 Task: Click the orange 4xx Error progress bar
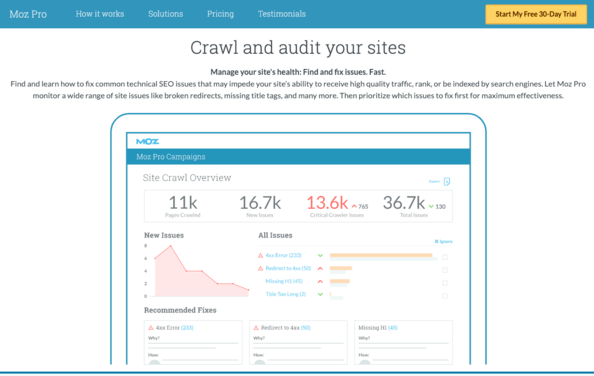pyautogui.click(x=381, y=255)
